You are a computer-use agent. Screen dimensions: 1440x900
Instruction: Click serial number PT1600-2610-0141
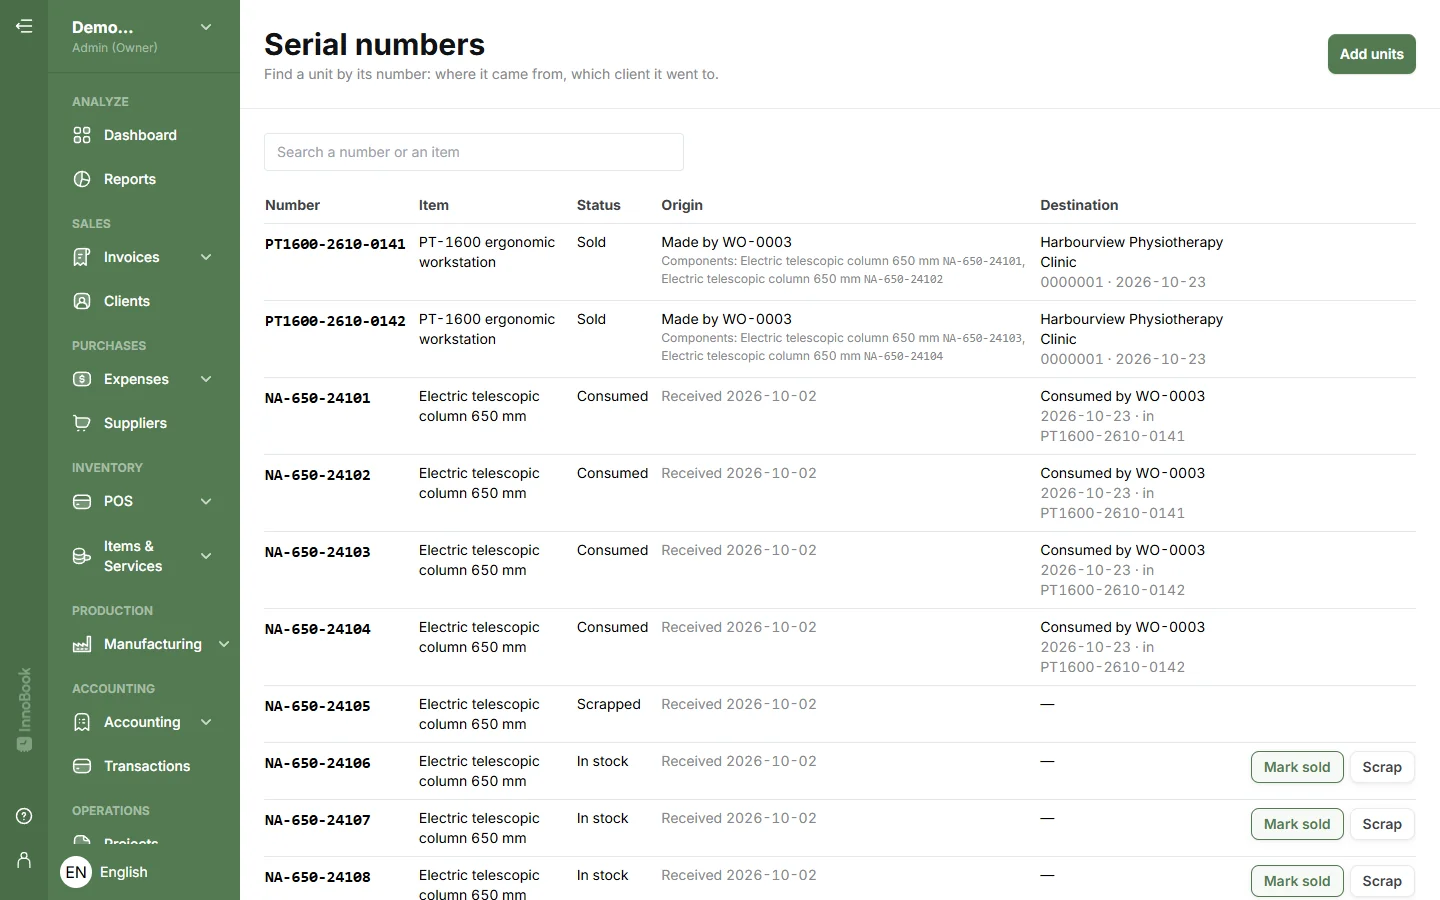coord(335,244)
